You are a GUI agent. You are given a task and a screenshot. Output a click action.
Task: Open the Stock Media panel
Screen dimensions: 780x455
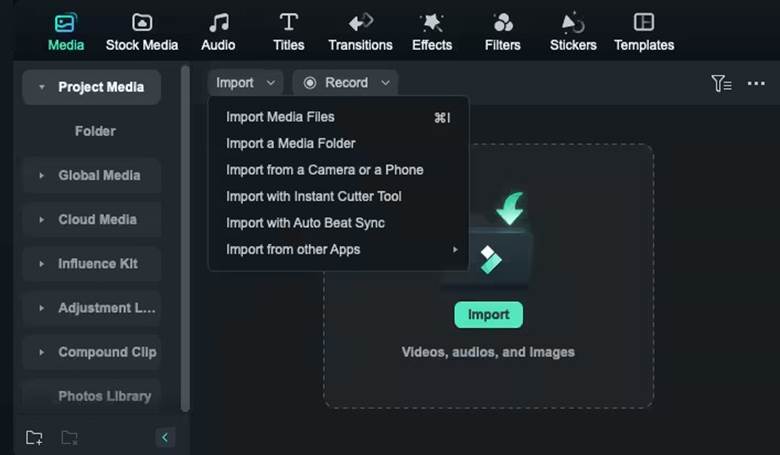(142, 32)
